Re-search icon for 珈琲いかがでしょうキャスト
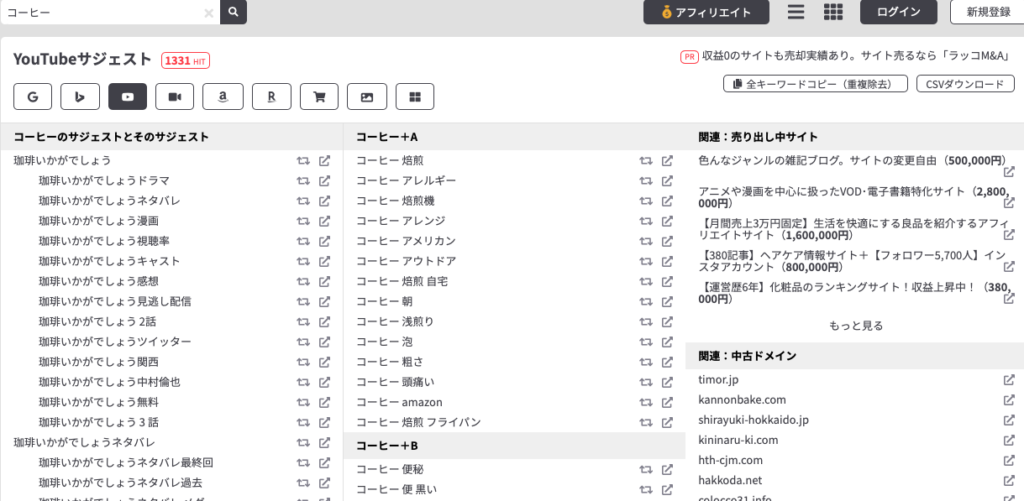 click(303, 261)
